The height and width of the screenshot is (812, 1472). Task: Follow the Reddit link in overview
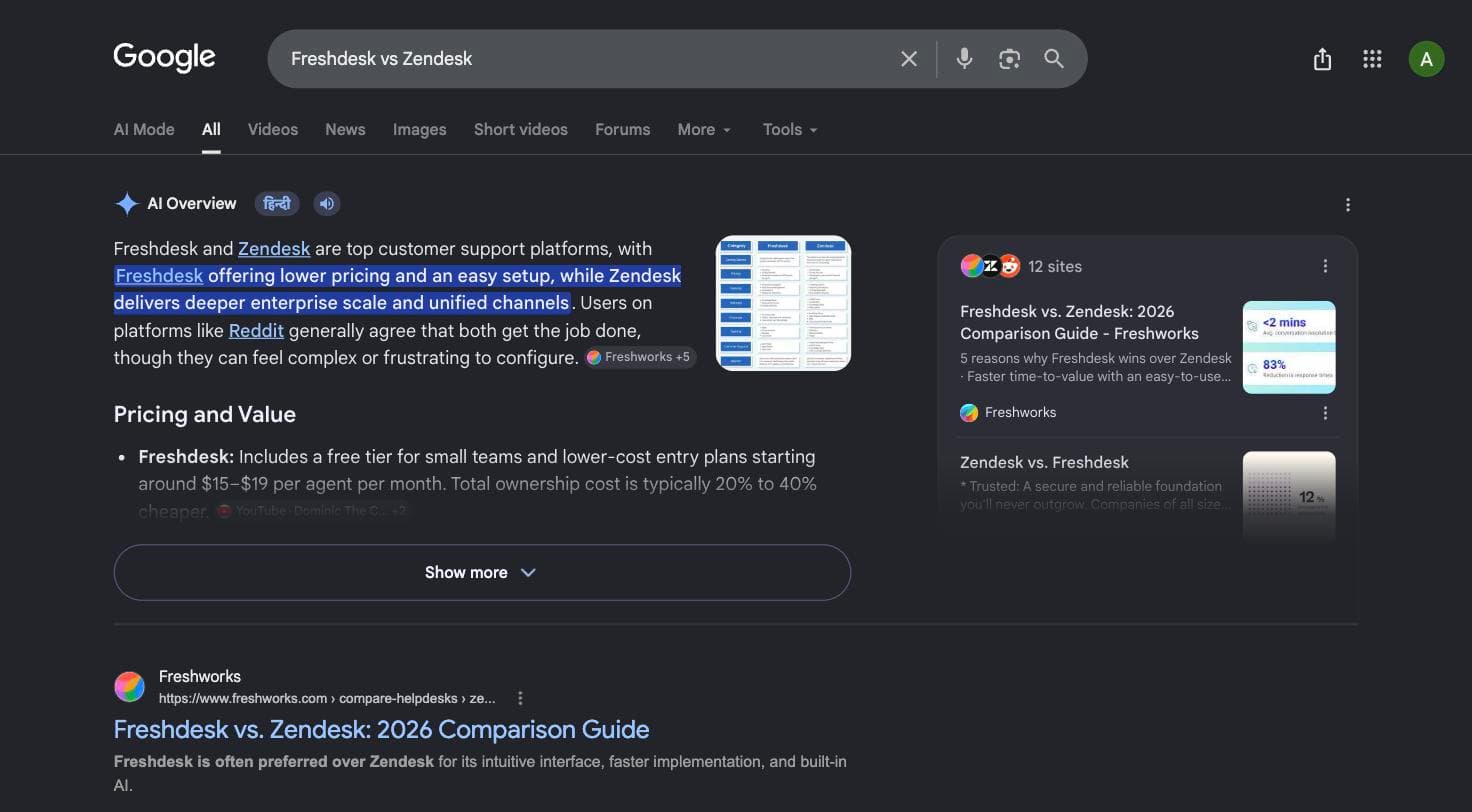(256, 330)
